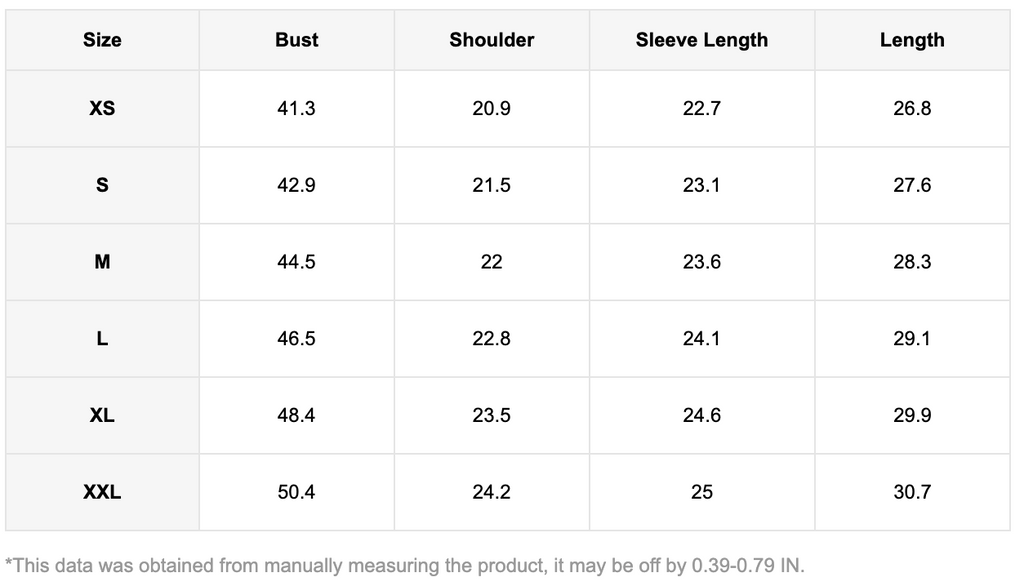
Task: Click the Shoulder column header
Action: (x=491, y=40)
